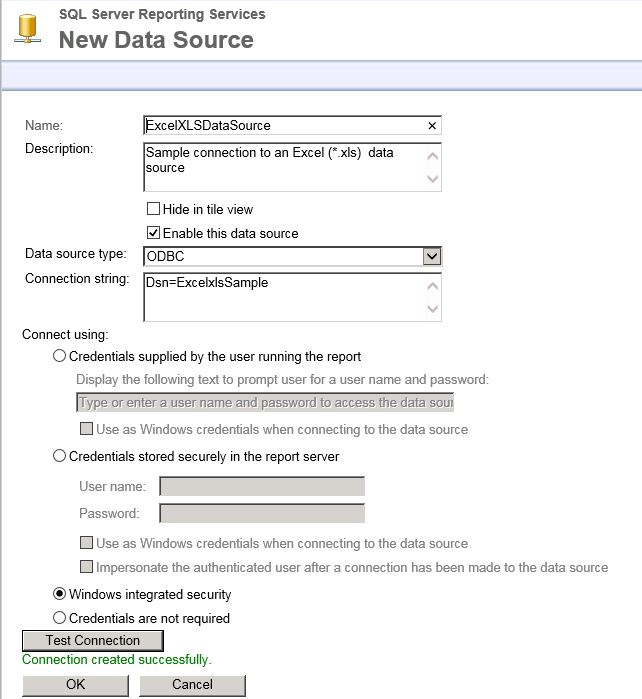The image size is (642, 699).
Task: Click into the Name text field
Action: click(x=285, y=126)
